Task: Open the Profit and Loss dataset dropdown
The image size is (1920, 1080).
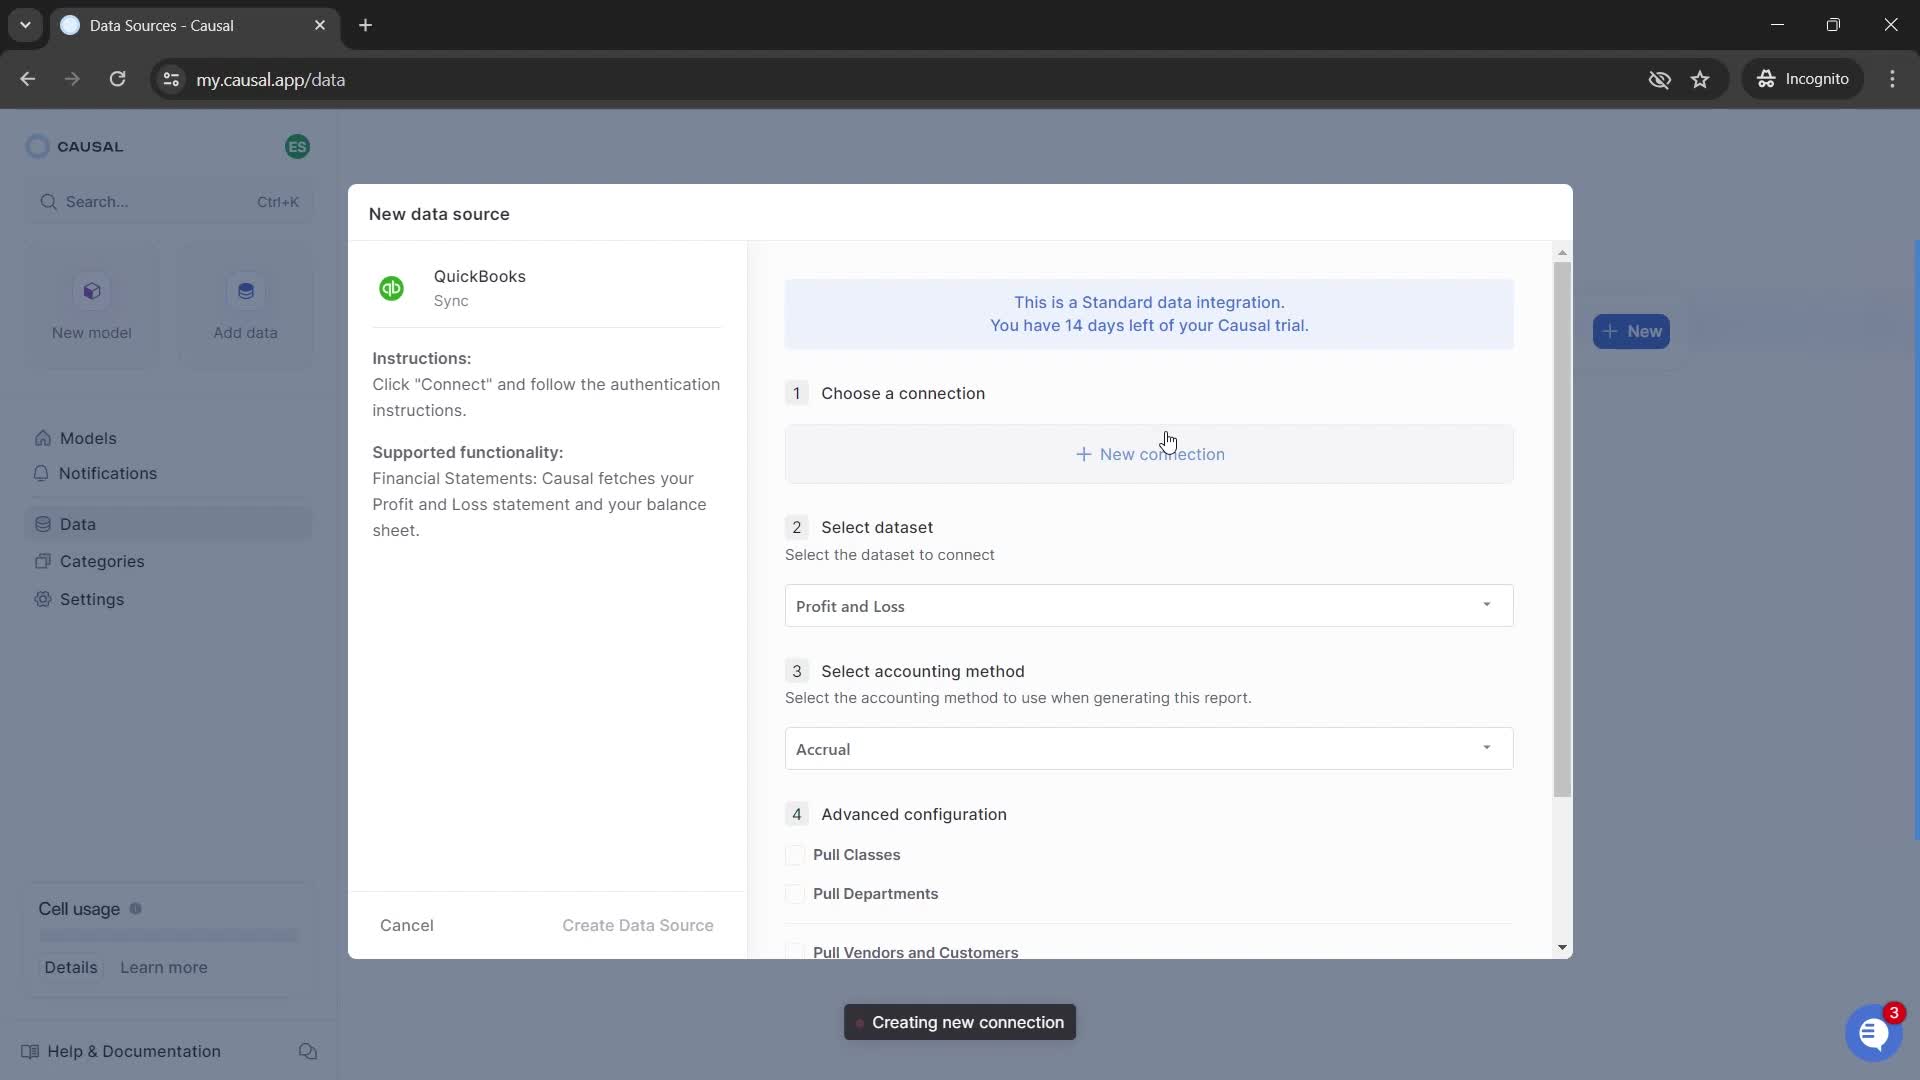Action: [1149, 606]
